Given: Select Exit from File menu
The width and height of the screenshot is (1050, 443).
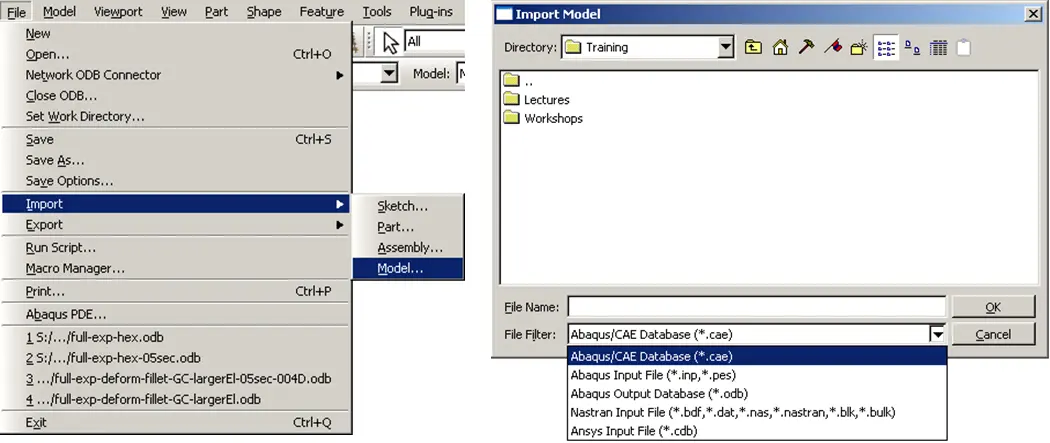Looking at the screenshot, I should (175, 422).
